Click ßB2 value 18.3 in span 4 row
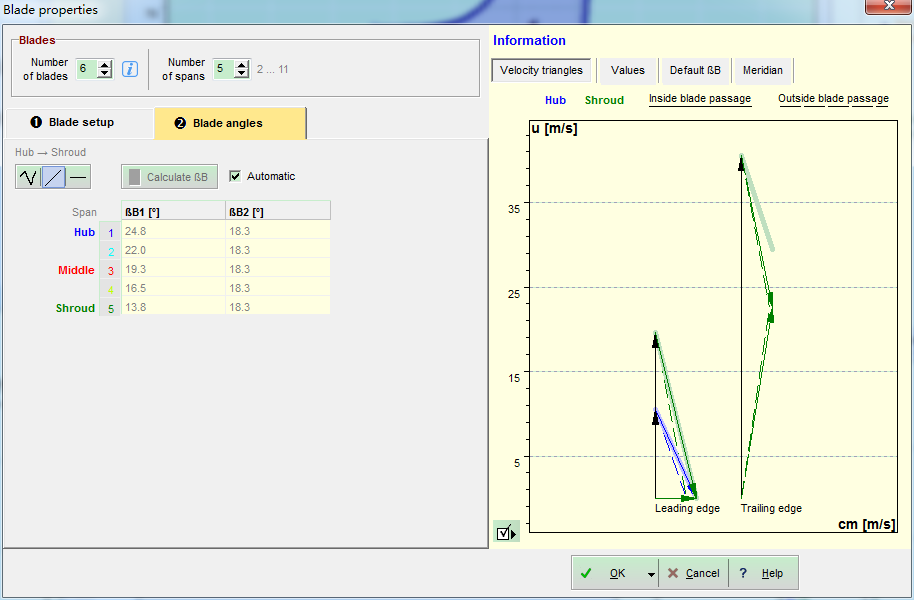The width and height of the screenshot is (914, 600). pos(277,288)
